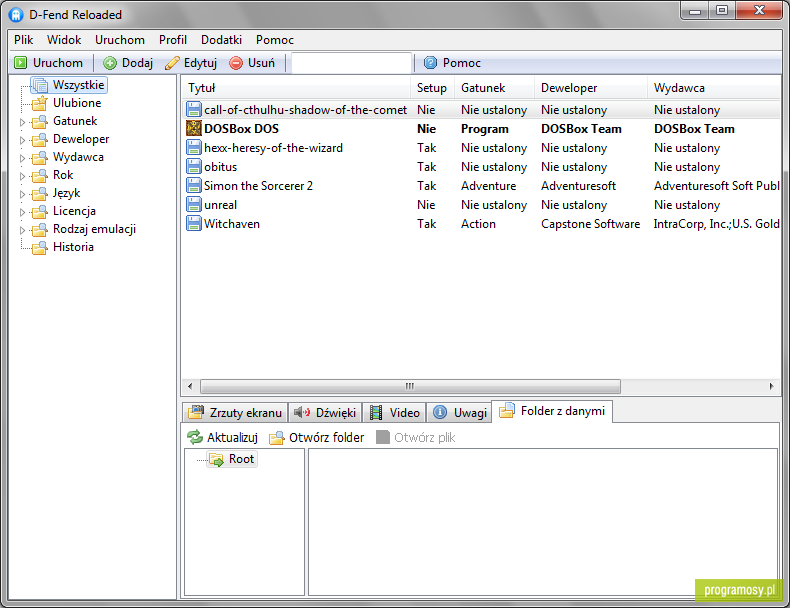Click the pencil Edytuj icon
Screen dimensions: 790x608
click(x=172, y=63)
